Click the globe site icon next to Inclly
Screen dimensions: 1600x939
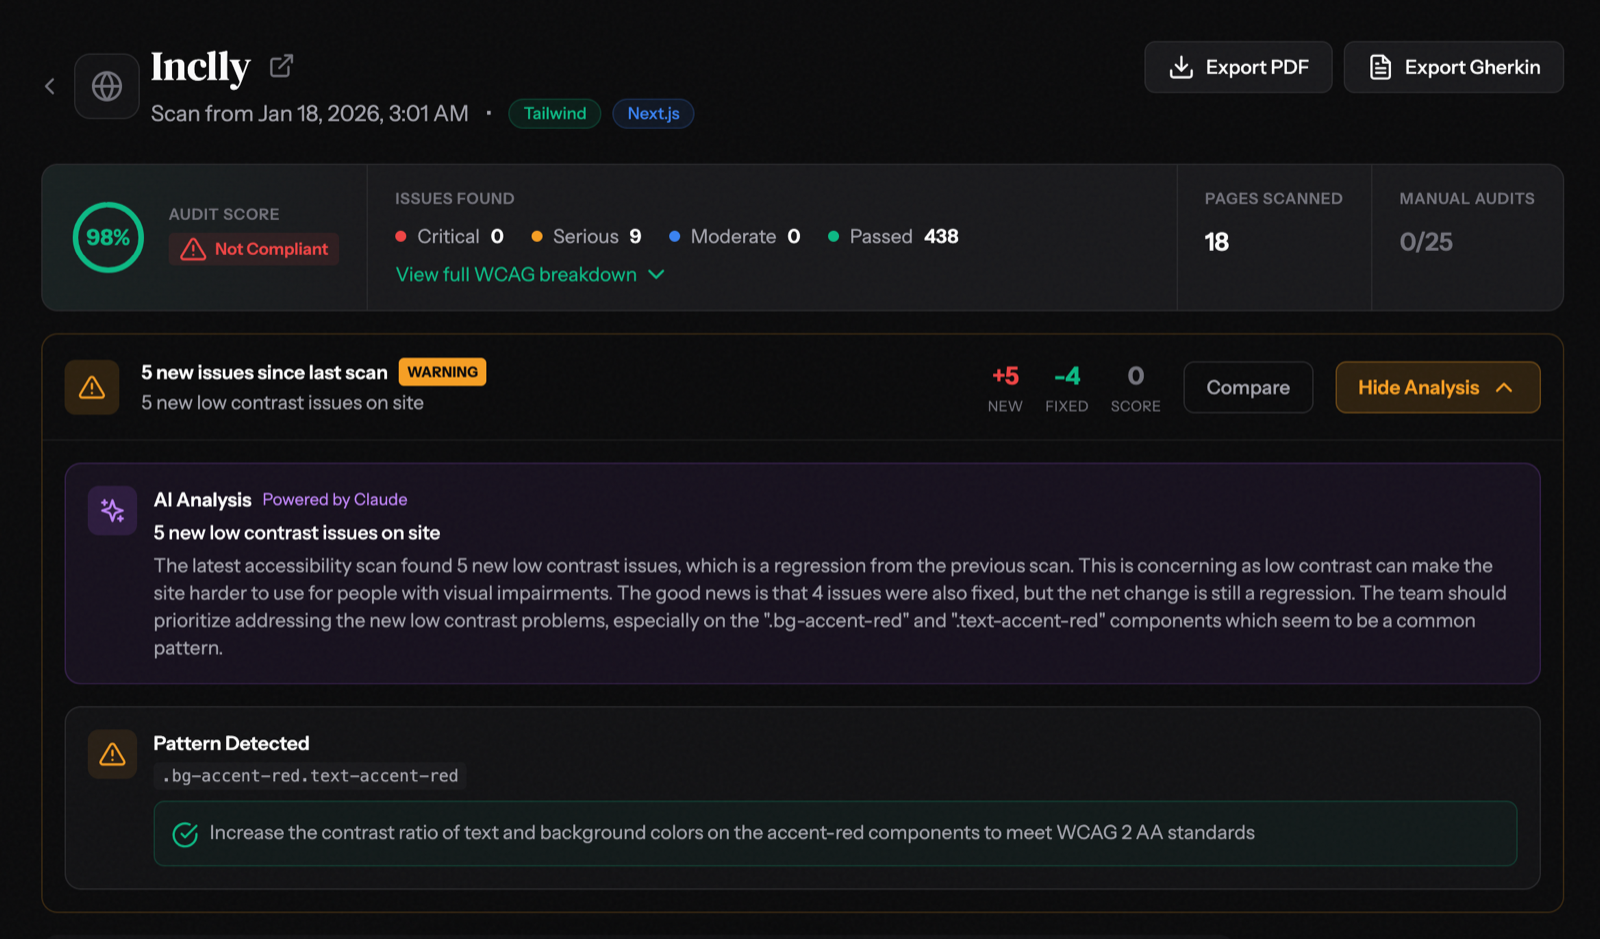click(106, 85)
